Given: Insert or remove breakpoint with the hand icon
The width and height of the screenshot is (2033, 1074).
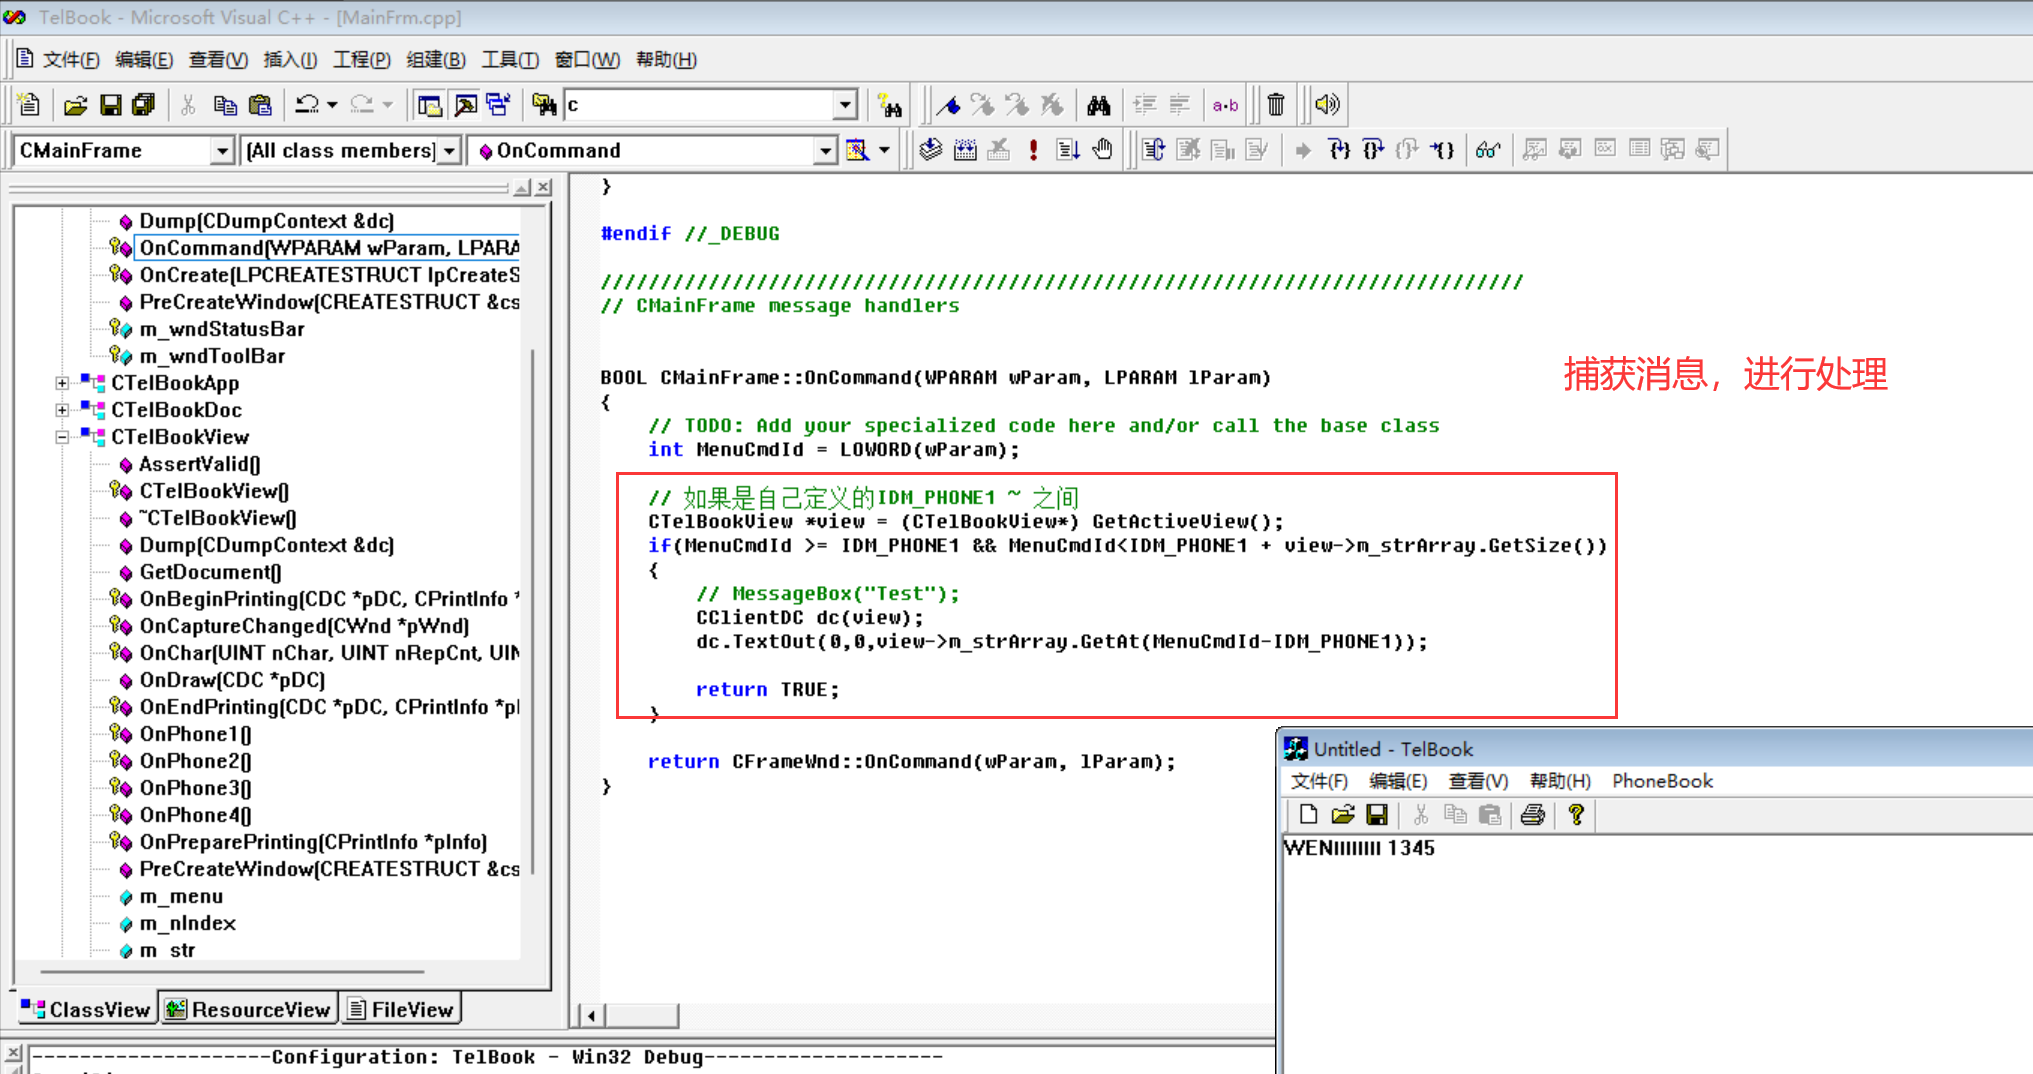Looking at the screenshot, I should click(x=1102, y=150).
